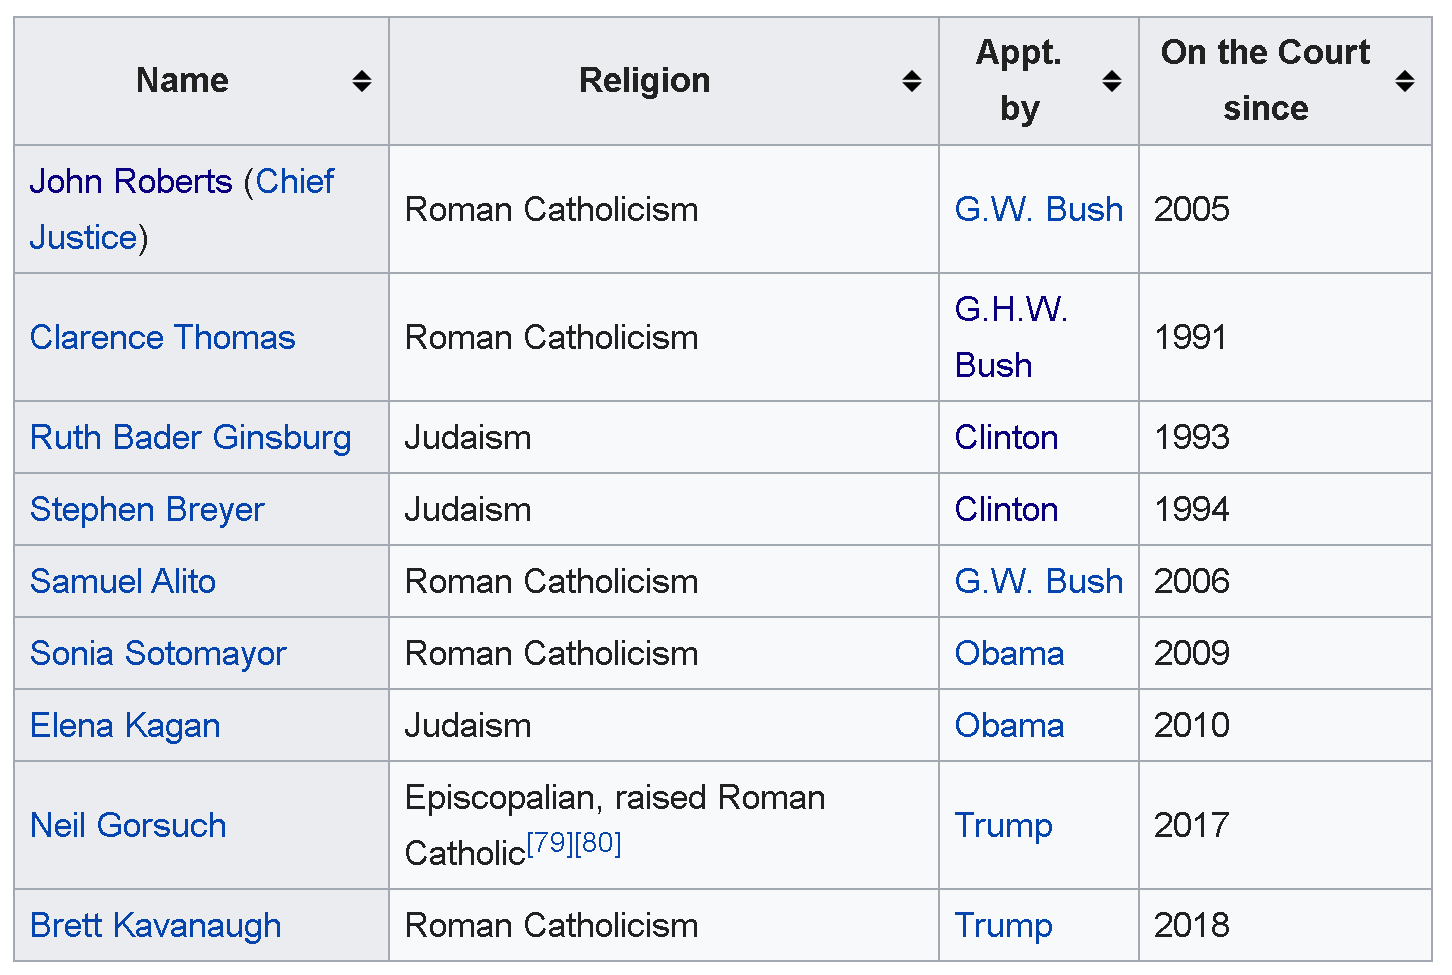Open footnote reference 80

pyautogui.click(x=598, y=843)
